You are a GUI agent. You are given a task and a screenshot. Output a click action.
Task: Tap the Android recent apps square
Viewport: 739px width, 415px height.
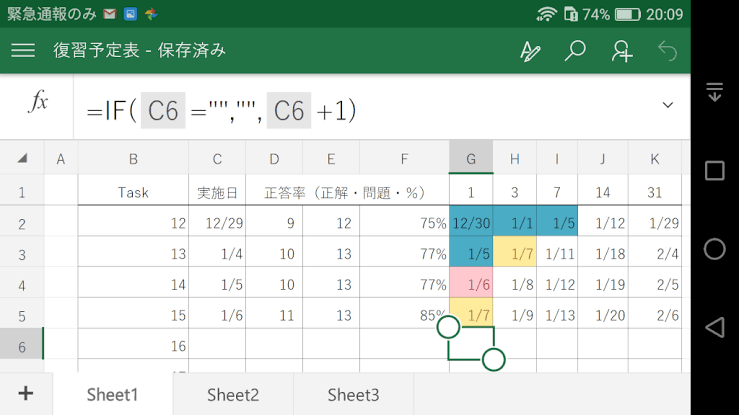click(x=714, y=171)
